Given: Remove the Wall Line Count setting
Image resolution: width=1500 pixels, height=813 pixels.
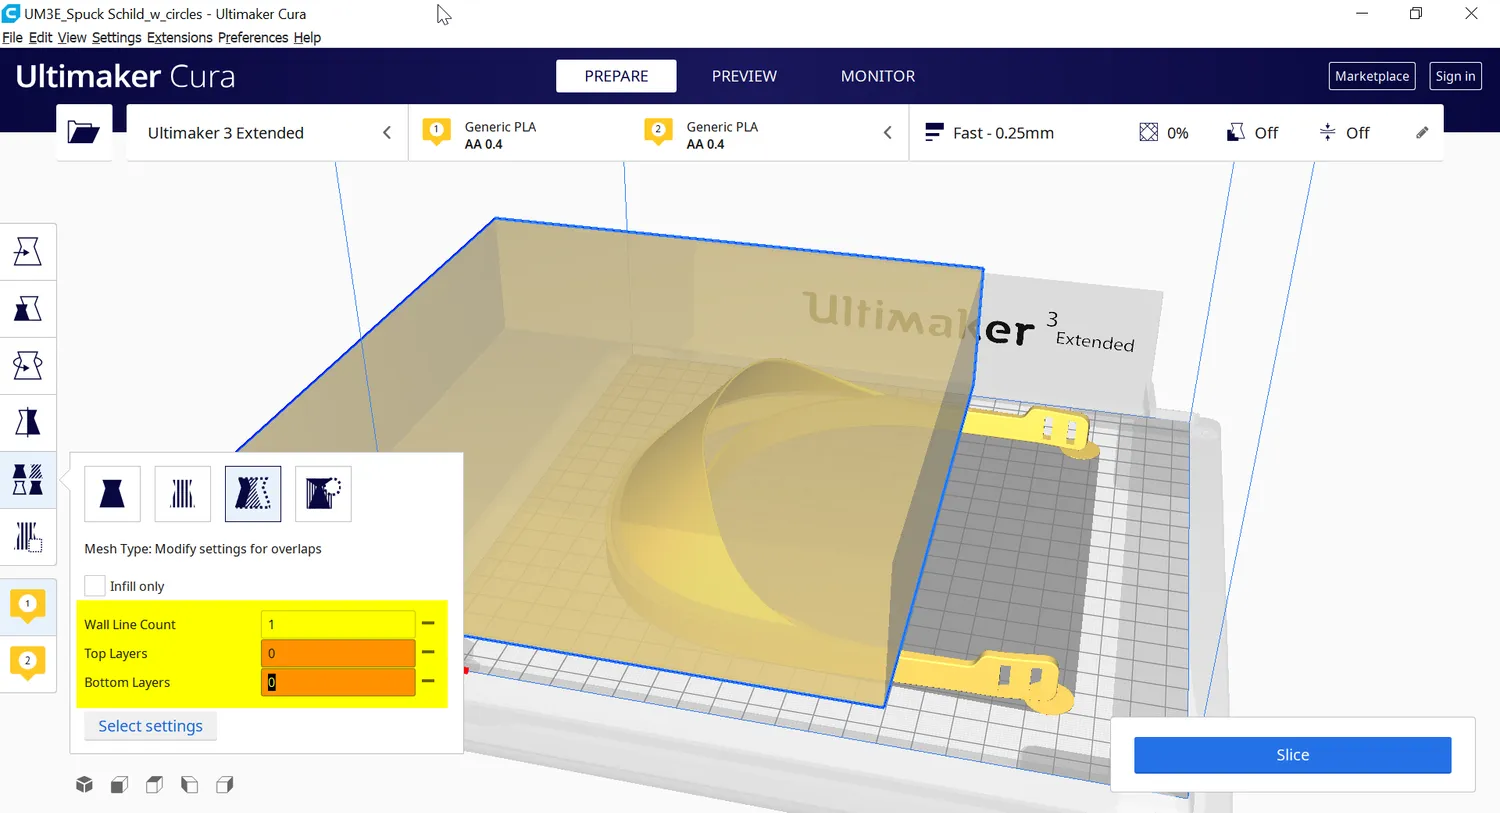Looking at the screenshot, I should (428, 623).
